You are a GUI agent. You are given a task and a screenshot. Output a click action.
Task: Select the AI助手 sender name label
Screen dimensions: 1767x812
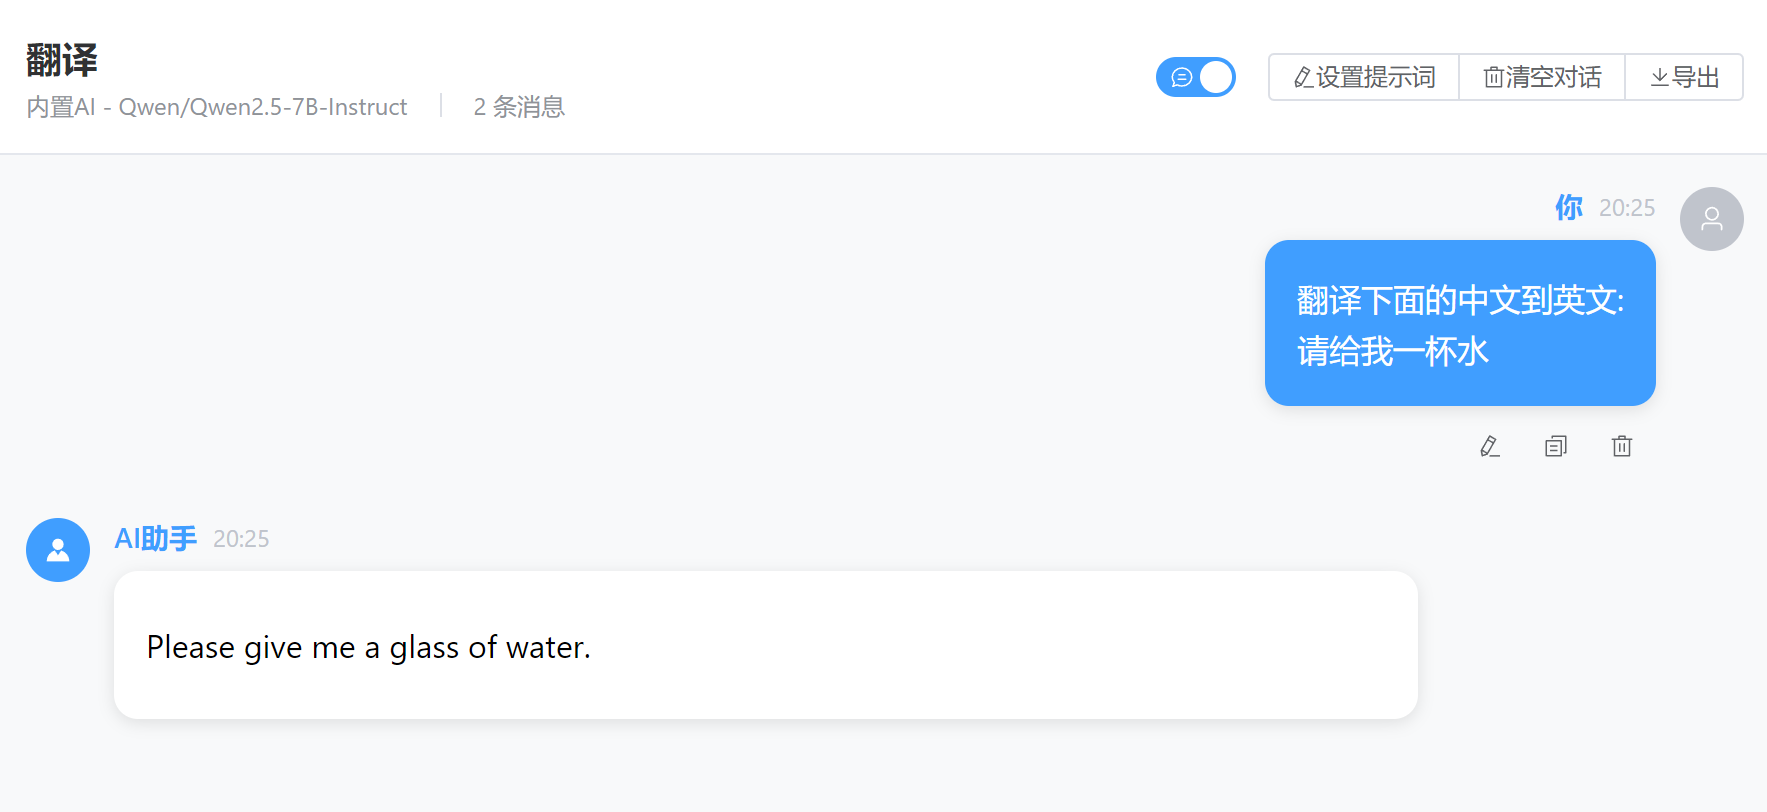pyautogui.click(x=155, y=538)
